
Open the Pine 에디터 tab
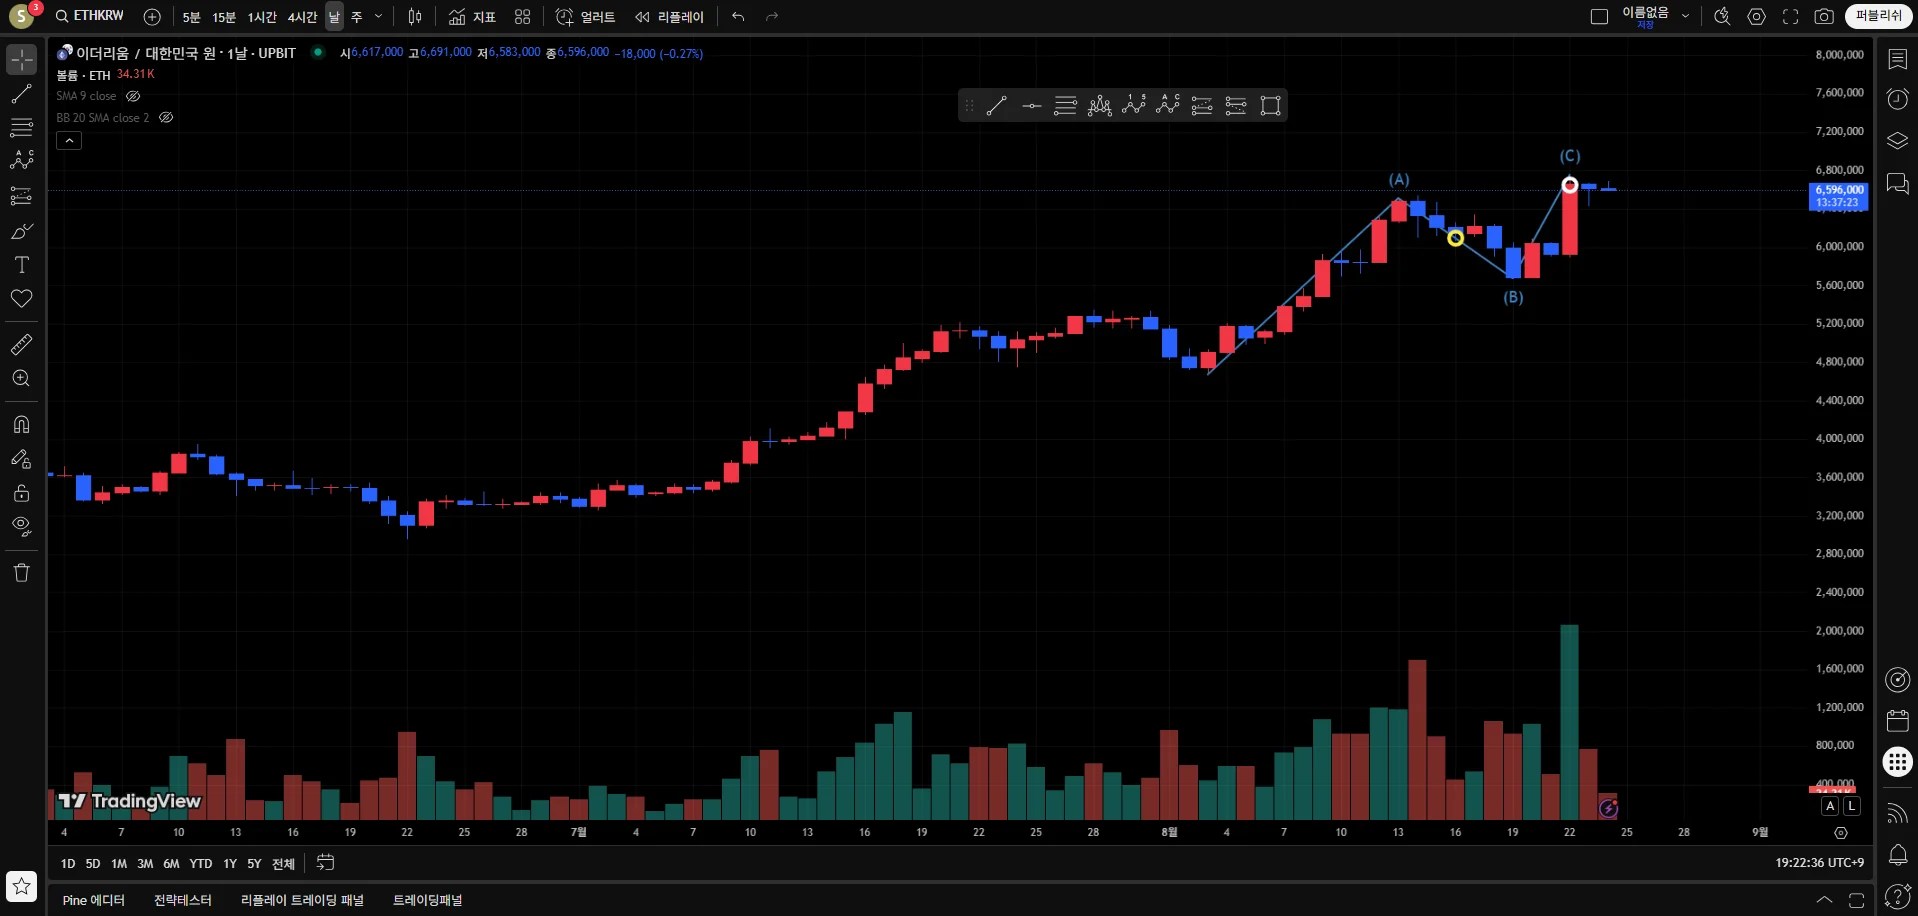[94, 900]
